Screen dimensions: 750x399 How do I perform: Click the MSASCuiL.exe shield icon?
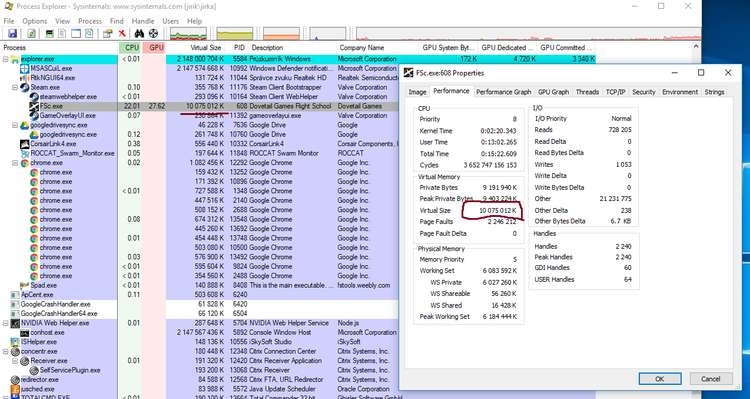coord(25,68)
